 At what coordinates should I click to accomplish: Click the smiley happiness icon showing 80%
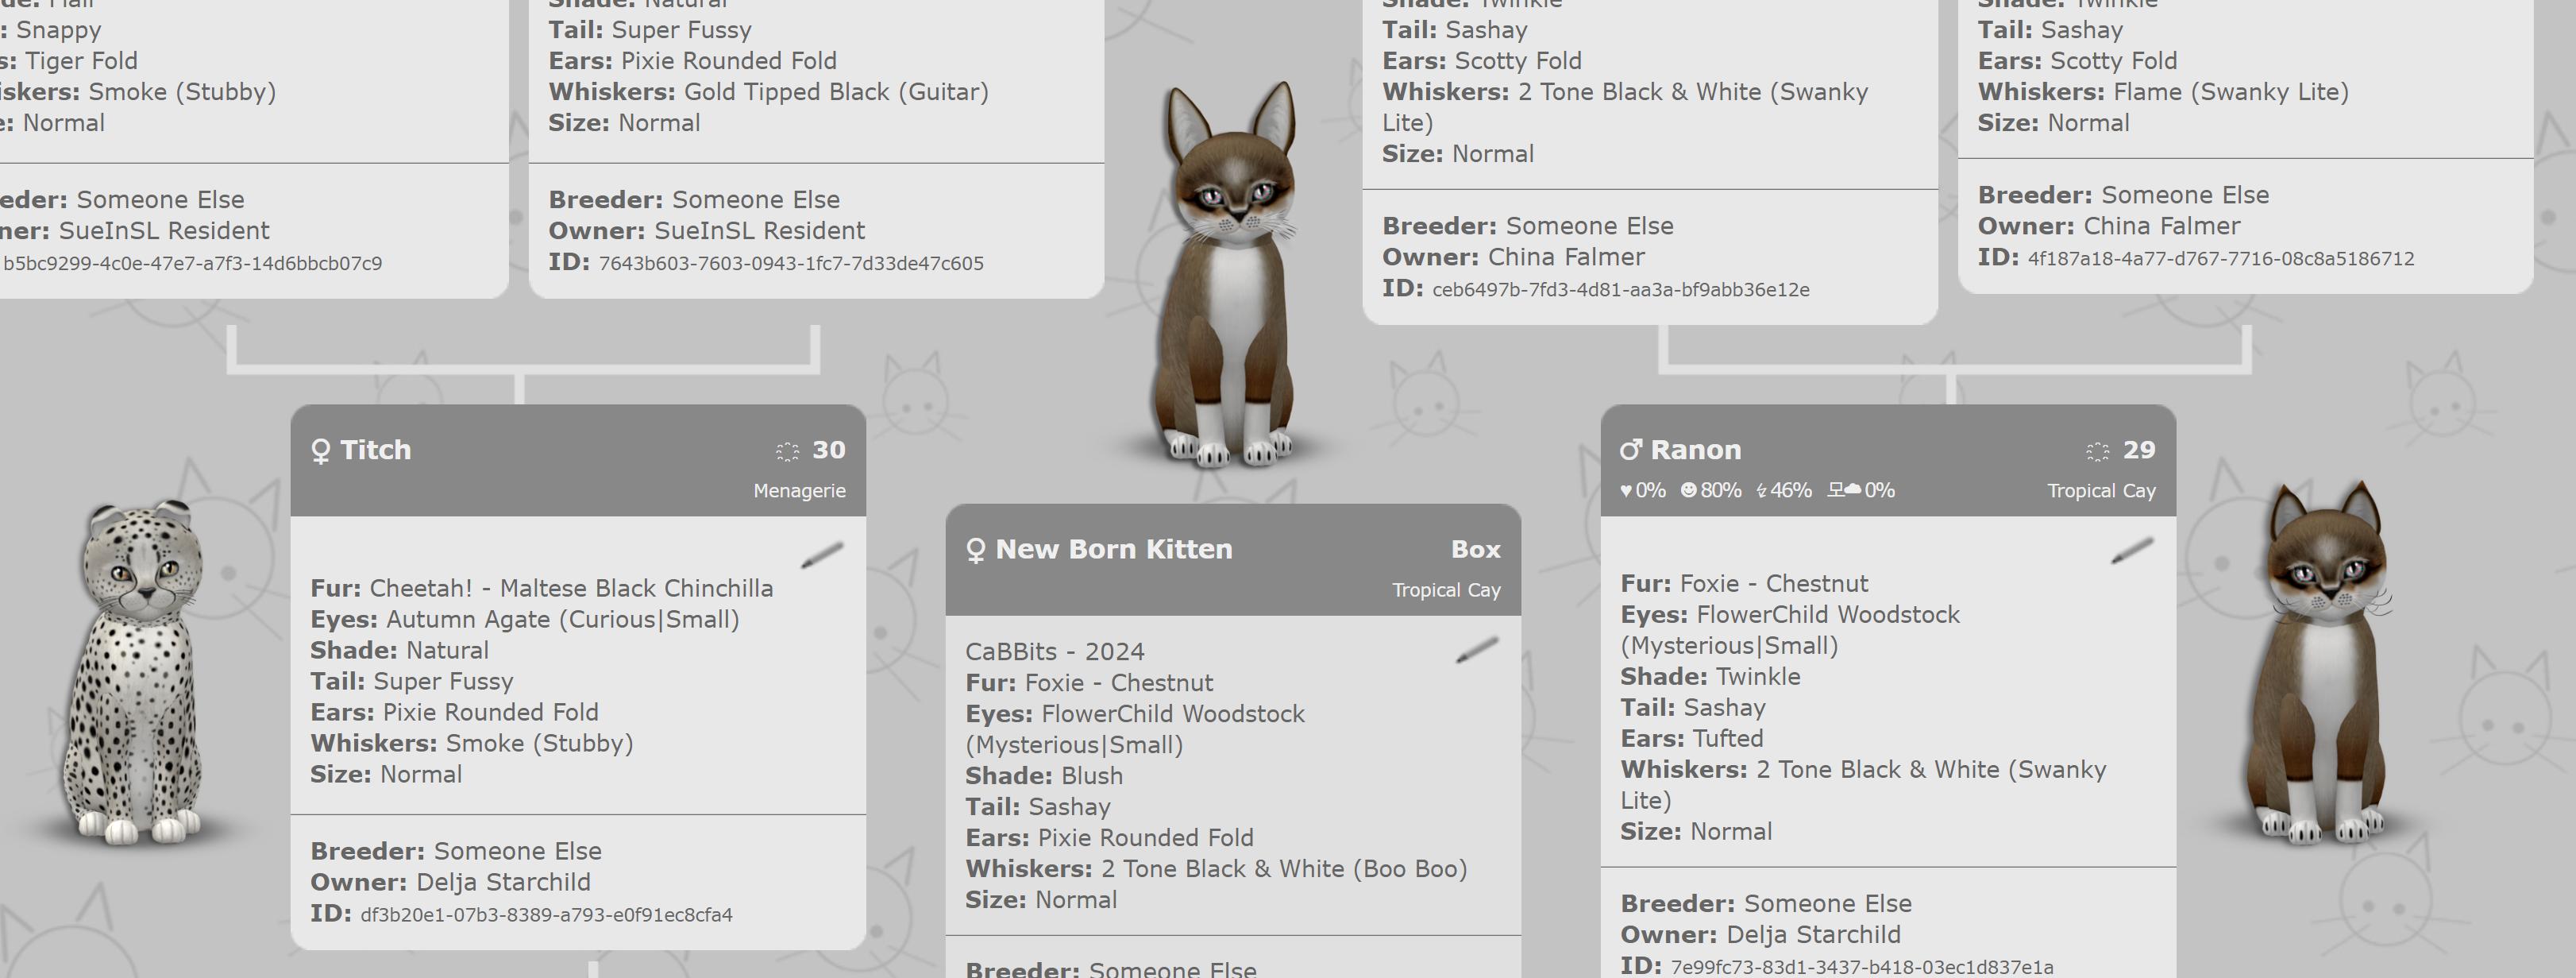1689,490
